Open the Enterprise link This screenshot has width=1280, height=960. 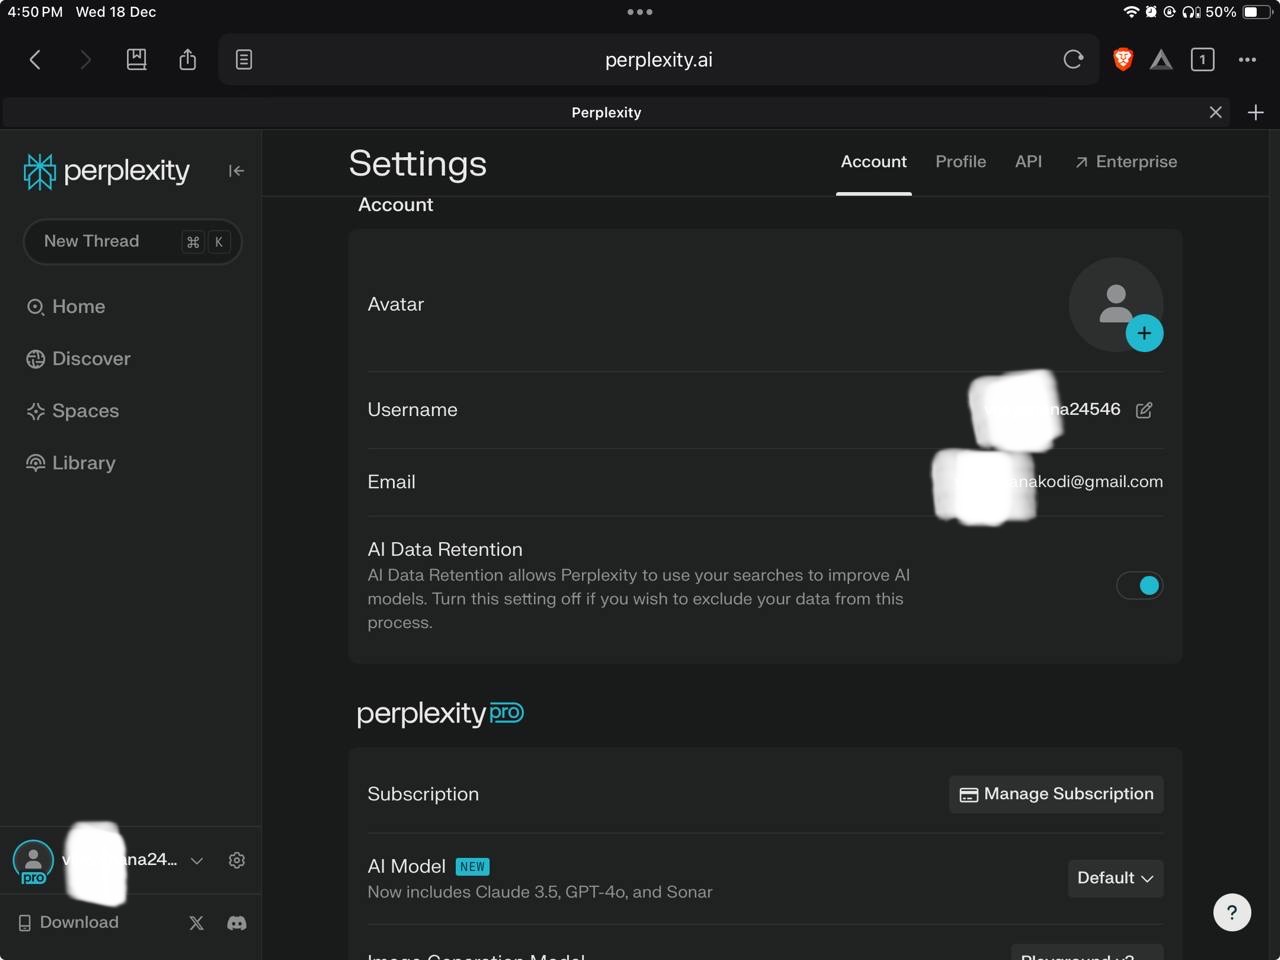click(1126, 162)
